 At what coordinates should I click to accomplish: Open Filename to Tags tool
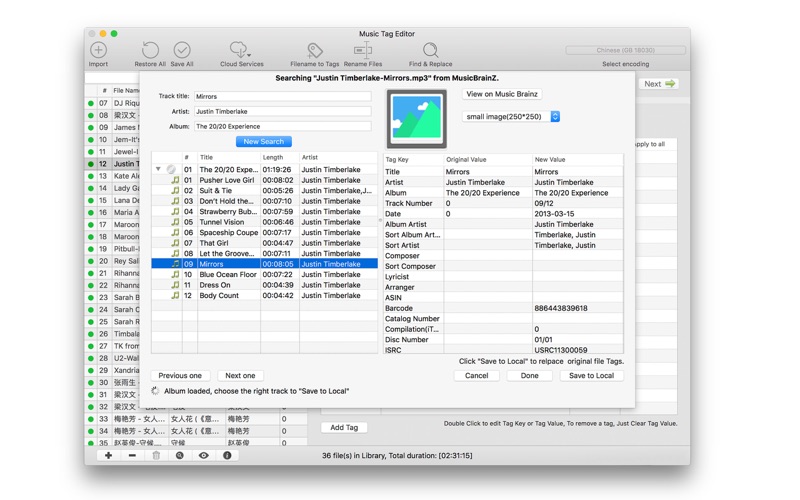click(314, 51)
